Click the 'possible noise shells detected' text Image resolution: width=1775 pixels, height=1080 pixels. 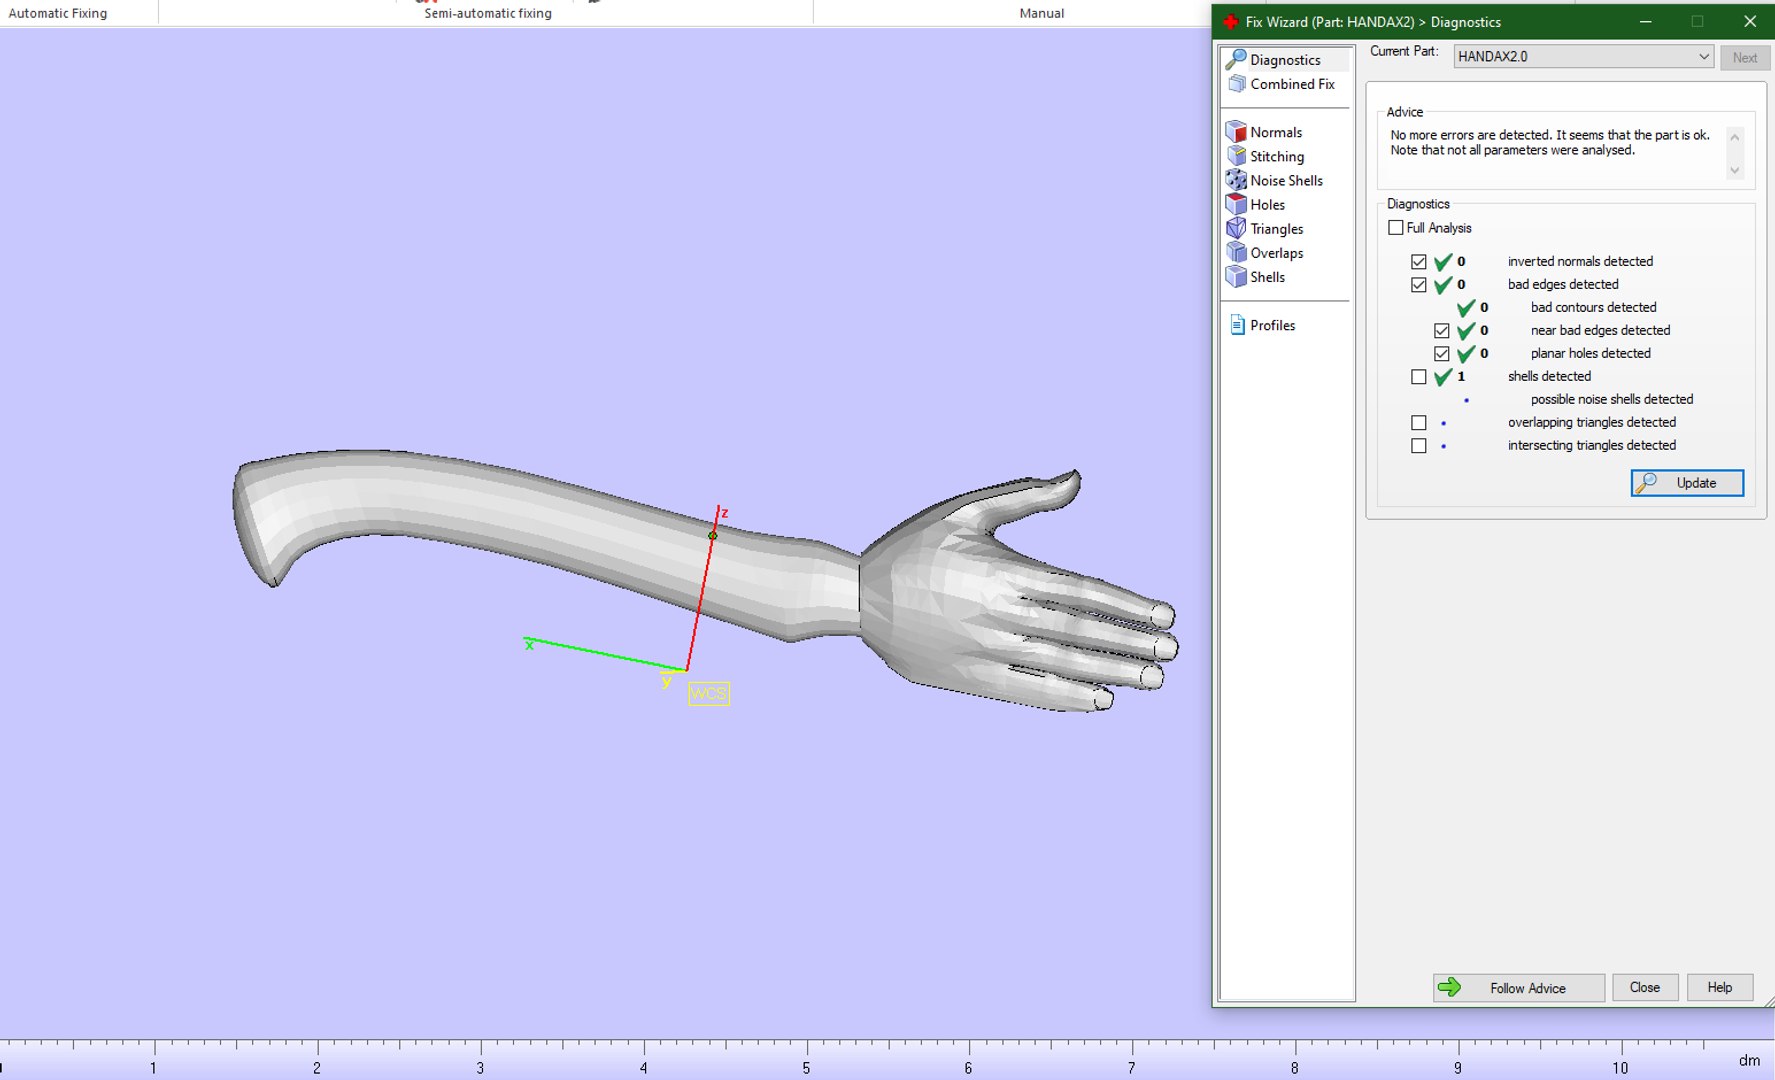[x=1612, y=399]
